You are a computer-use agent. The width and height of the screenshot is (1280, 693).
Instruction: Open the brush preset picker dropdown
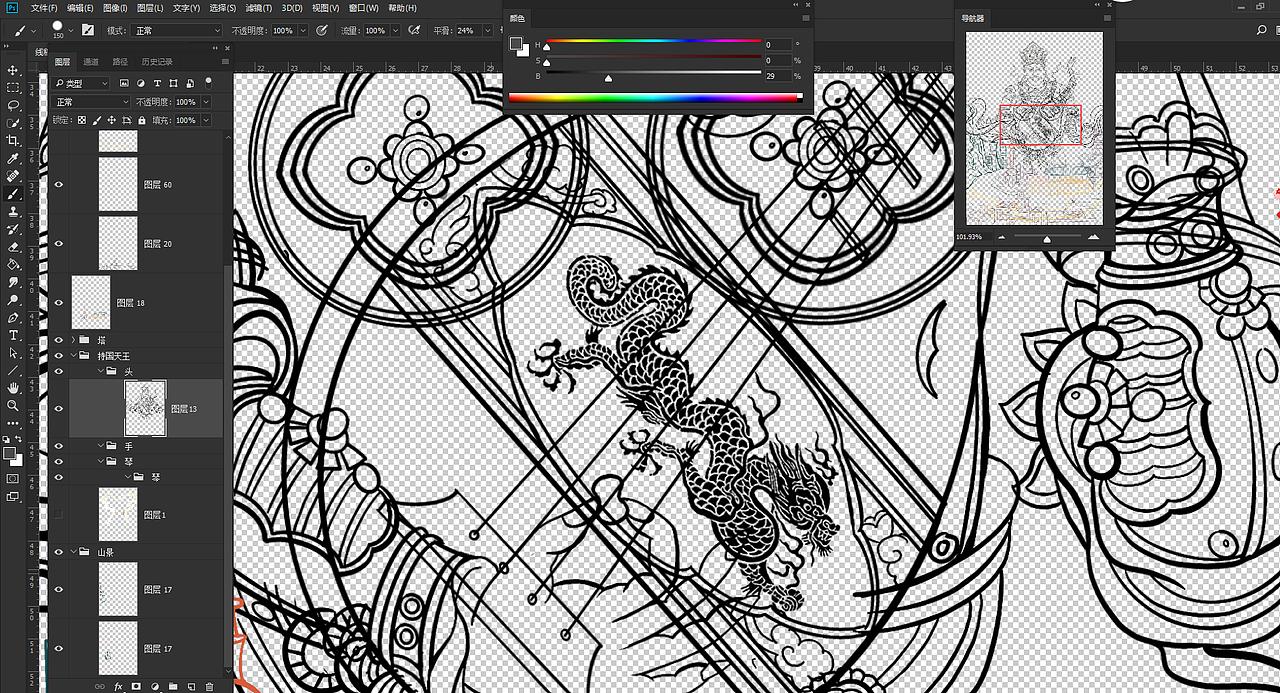[x=73, y=32]
